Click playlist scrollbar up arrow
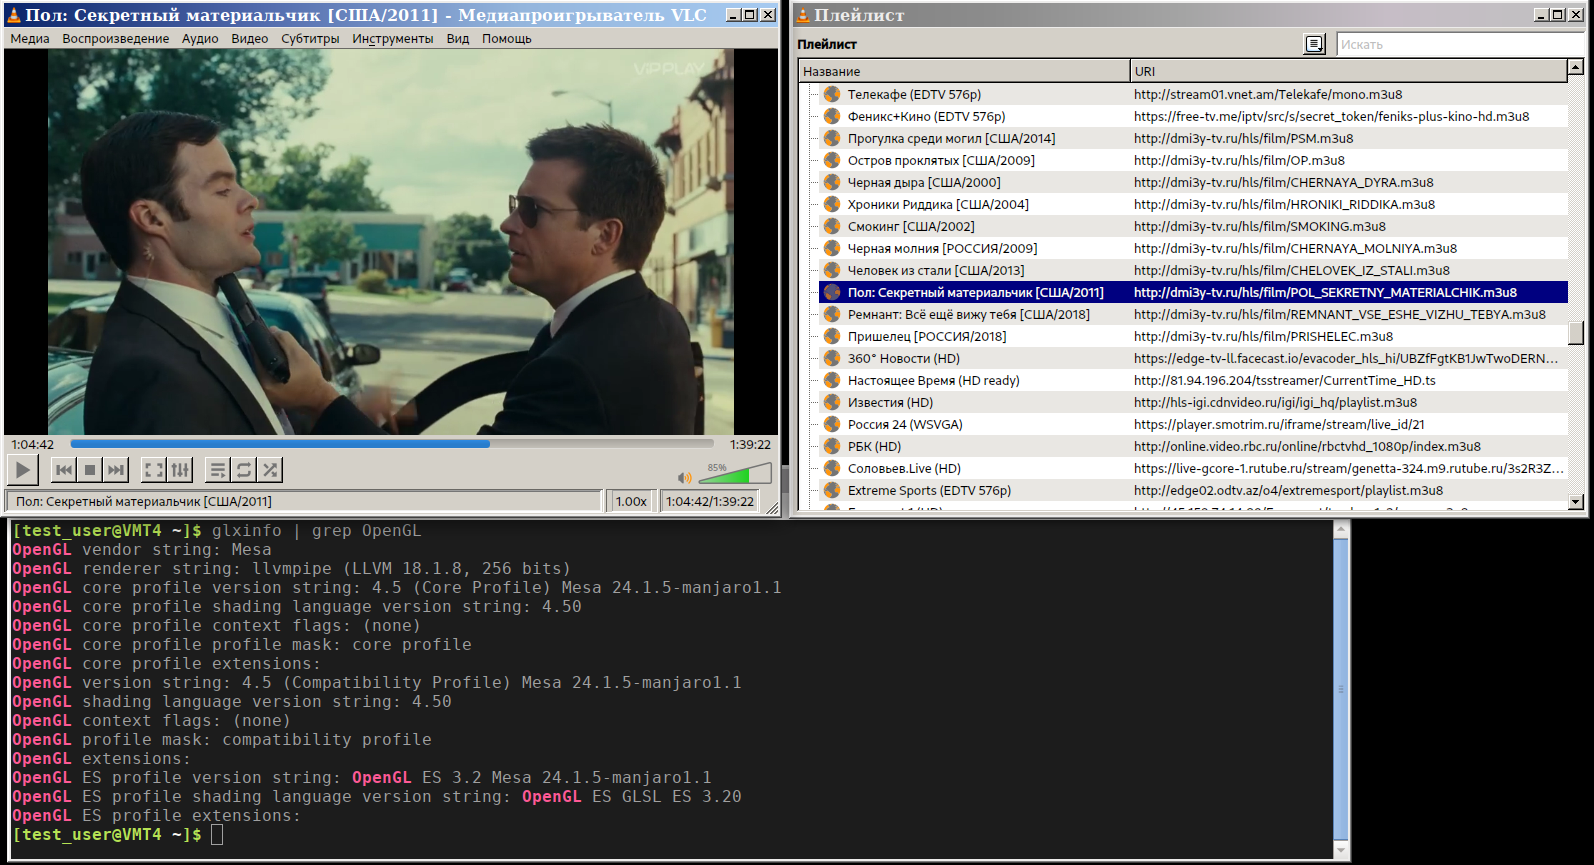Screen dimensions: 1594x865 [x=1576, y=67]
